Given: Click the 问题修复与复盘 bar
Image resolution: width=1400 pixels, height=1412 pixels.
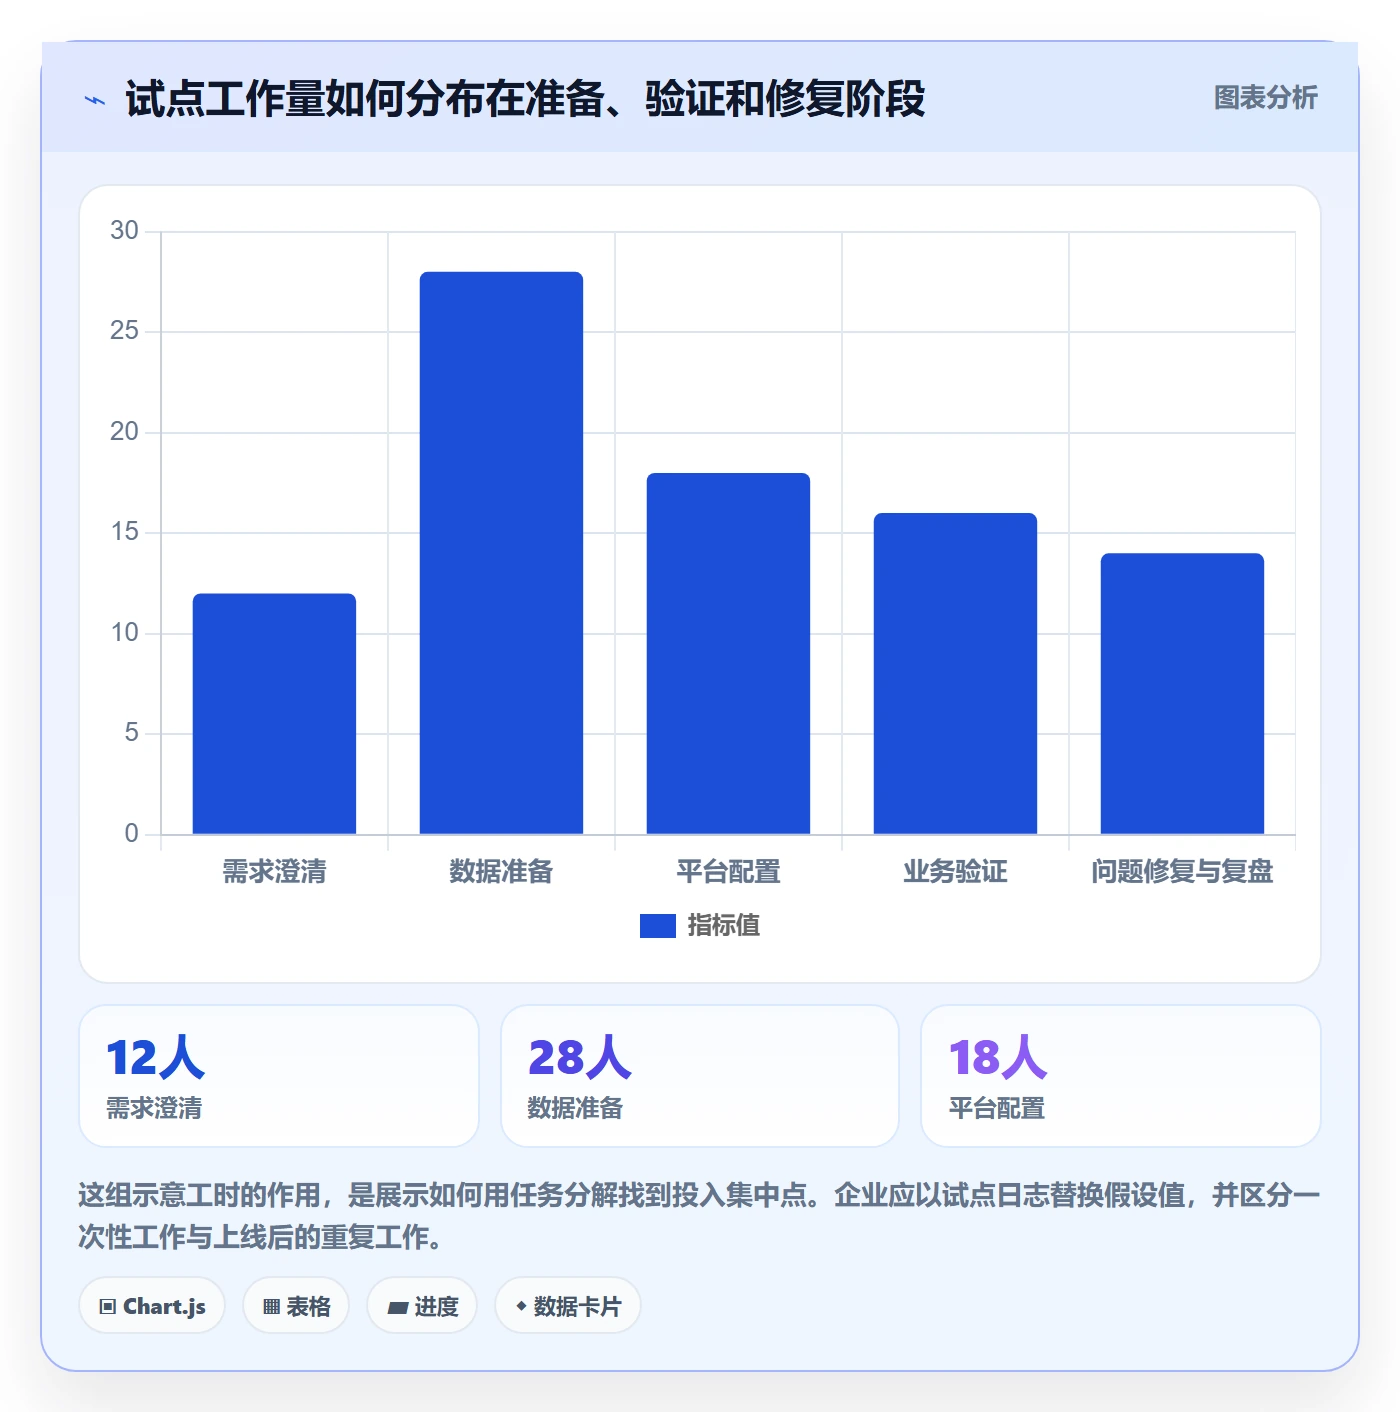Looking at the screenshot, I should point(1182,694).
